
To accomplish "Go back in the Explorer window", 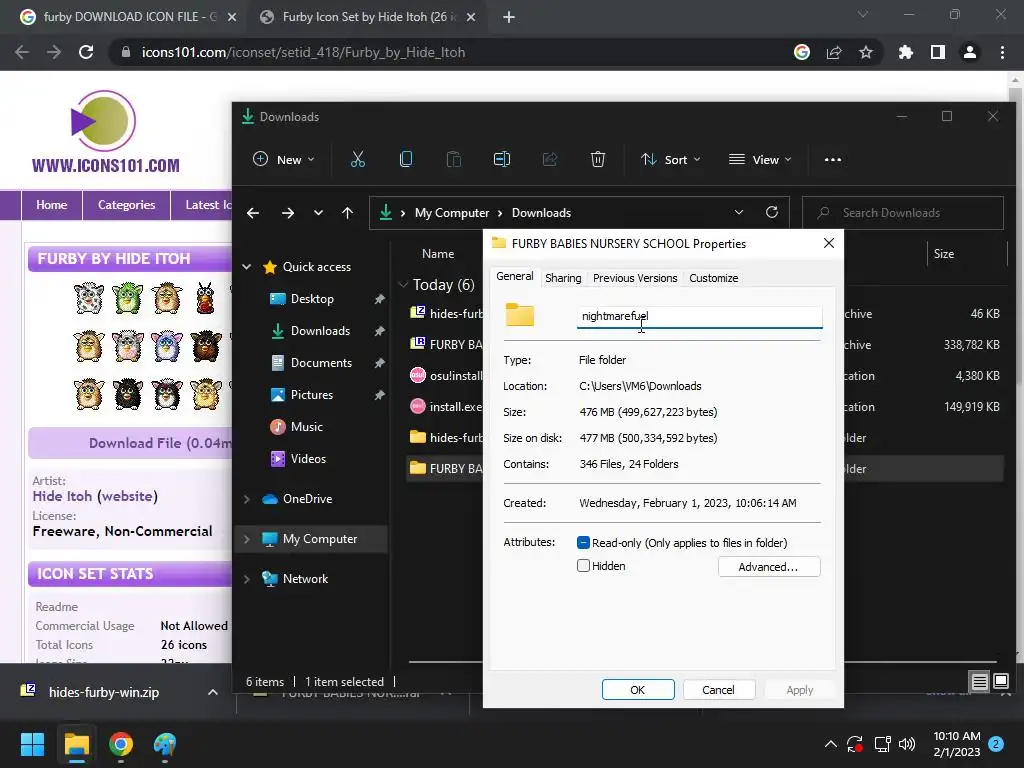I will click(253, 213).
